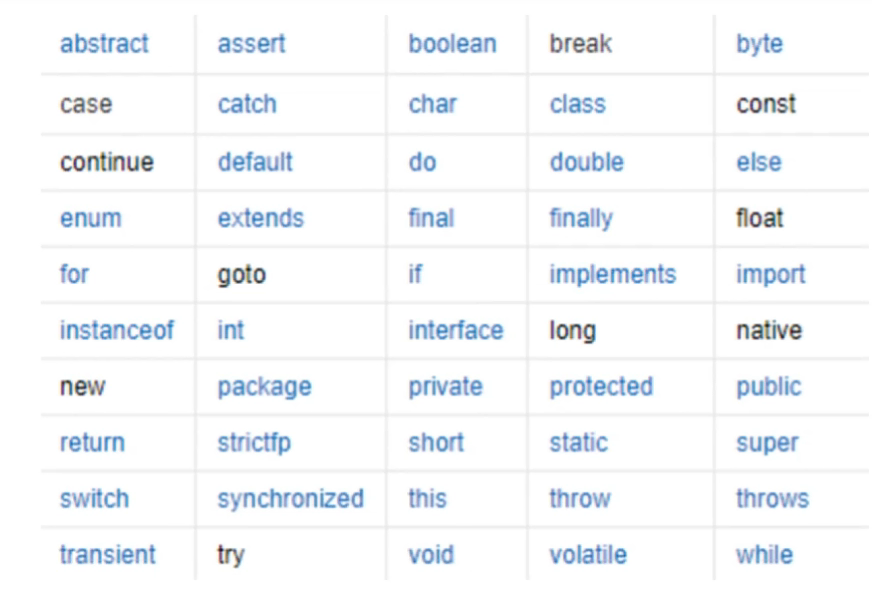Open the 'transient' keyword link
This screenshot has height=612, width=872.
[107, 554]
